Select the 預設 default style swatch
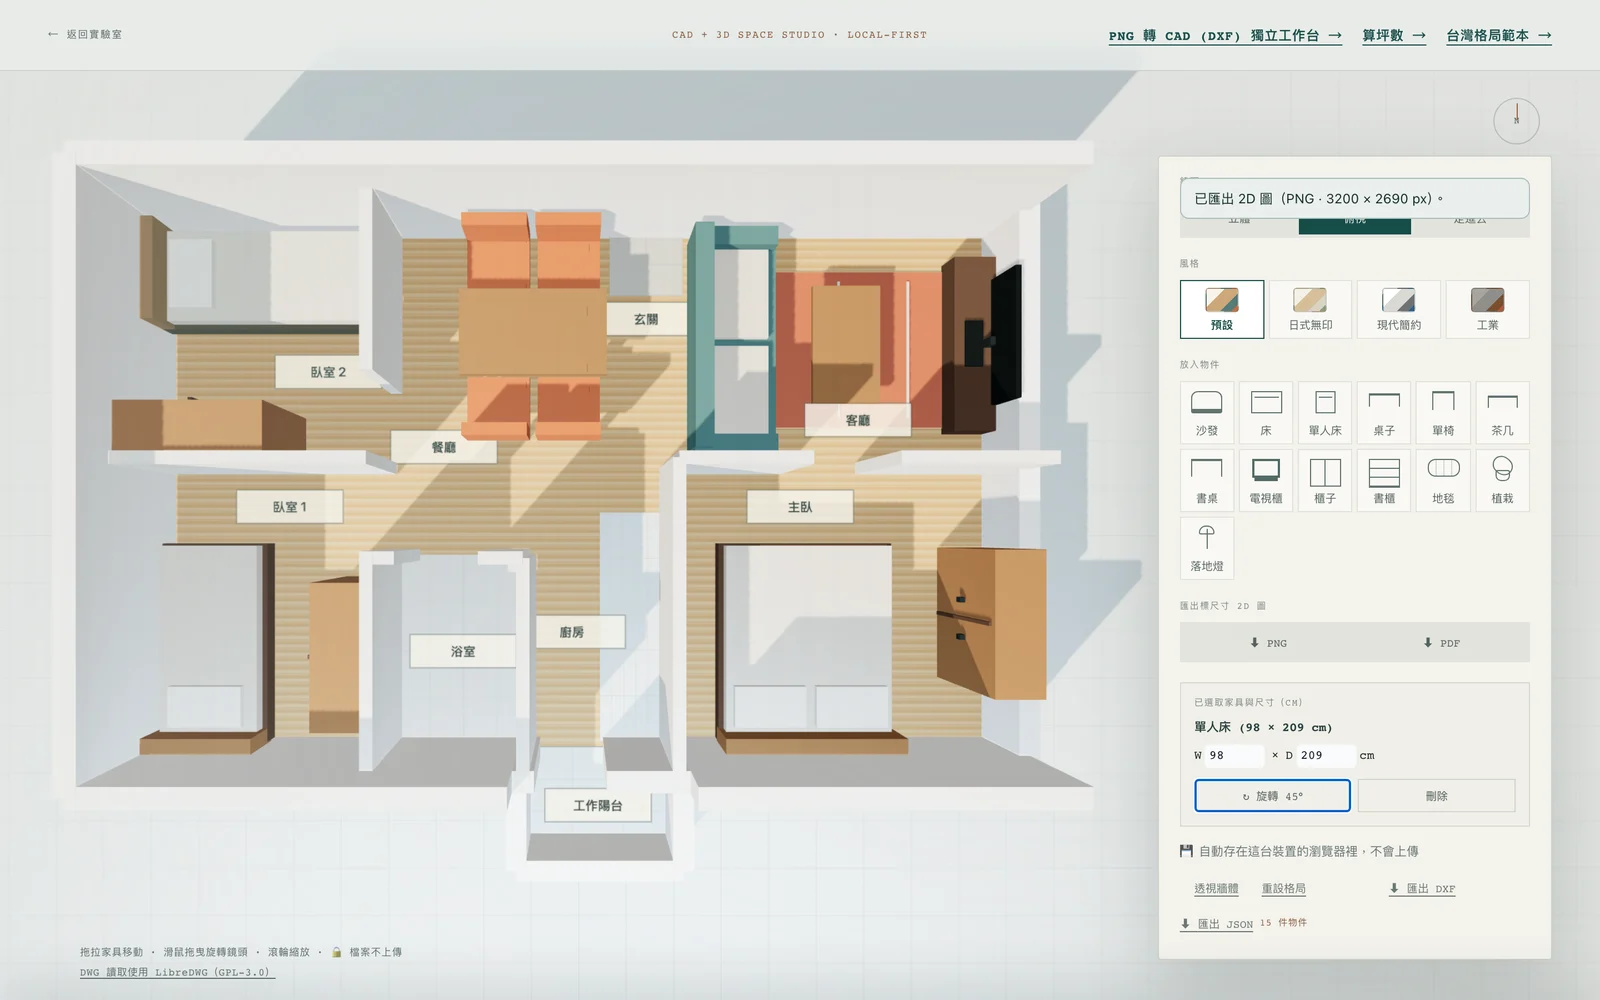 click(1222, 309)
